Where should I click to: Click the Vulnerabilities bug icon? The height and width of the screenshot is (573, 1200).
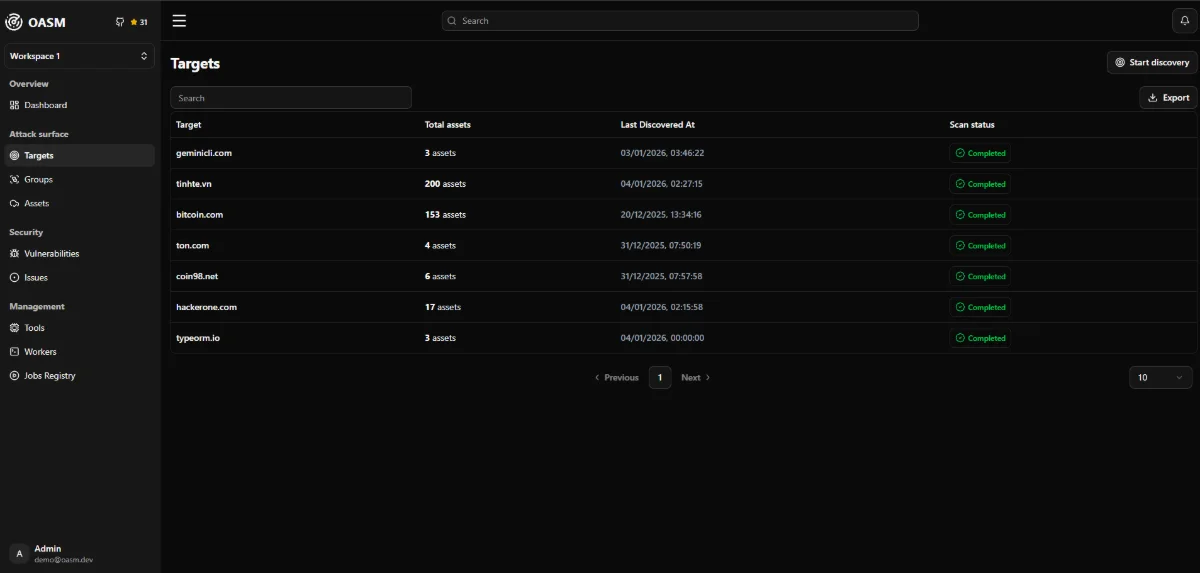click(14, 253)
